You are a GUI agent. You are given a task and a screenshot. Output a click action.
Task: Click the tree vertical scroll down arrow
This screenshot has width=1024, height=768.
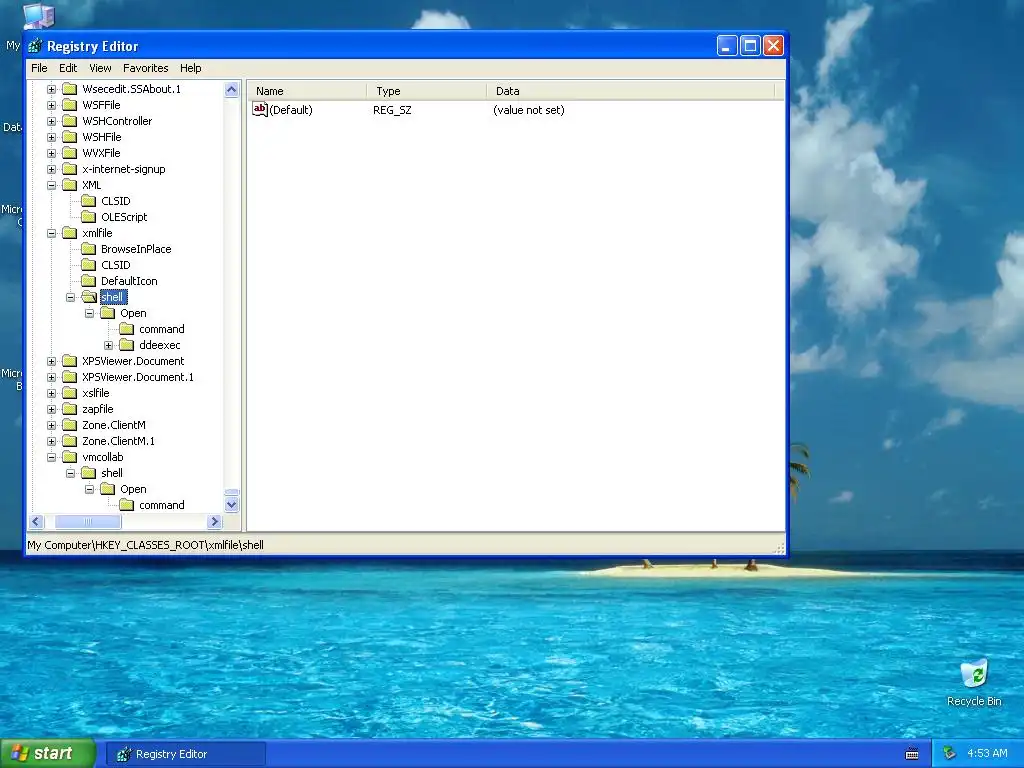point(231,504)
